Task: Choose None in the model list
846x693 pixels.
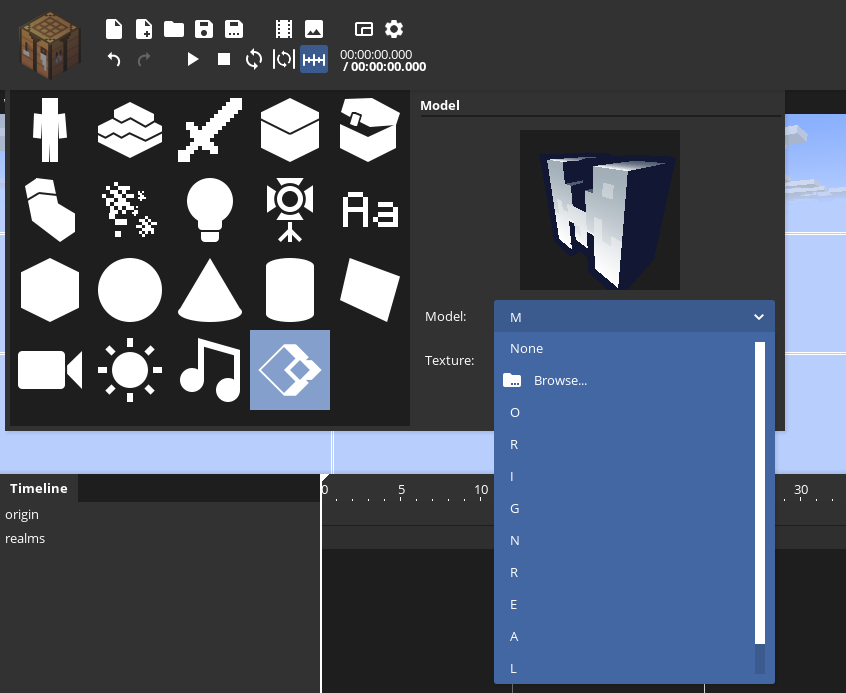Action: pos(526,349)
